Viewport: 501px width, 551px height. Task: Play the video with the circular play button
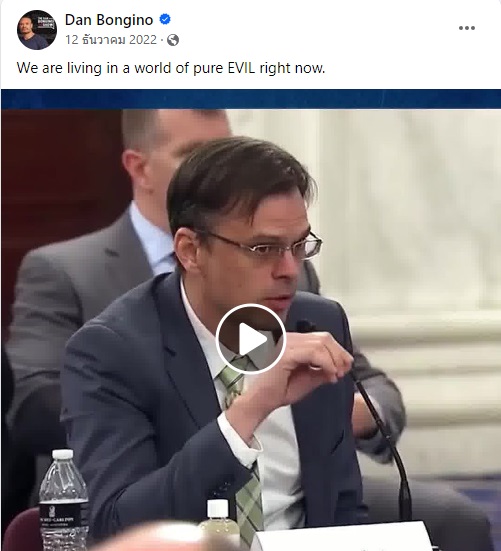coord(250,339)
